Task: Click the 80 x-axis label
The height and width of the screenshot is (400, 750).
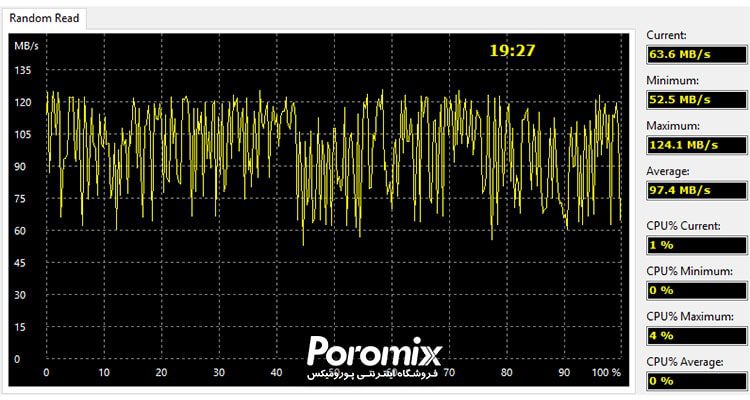Action: point(507,372)
